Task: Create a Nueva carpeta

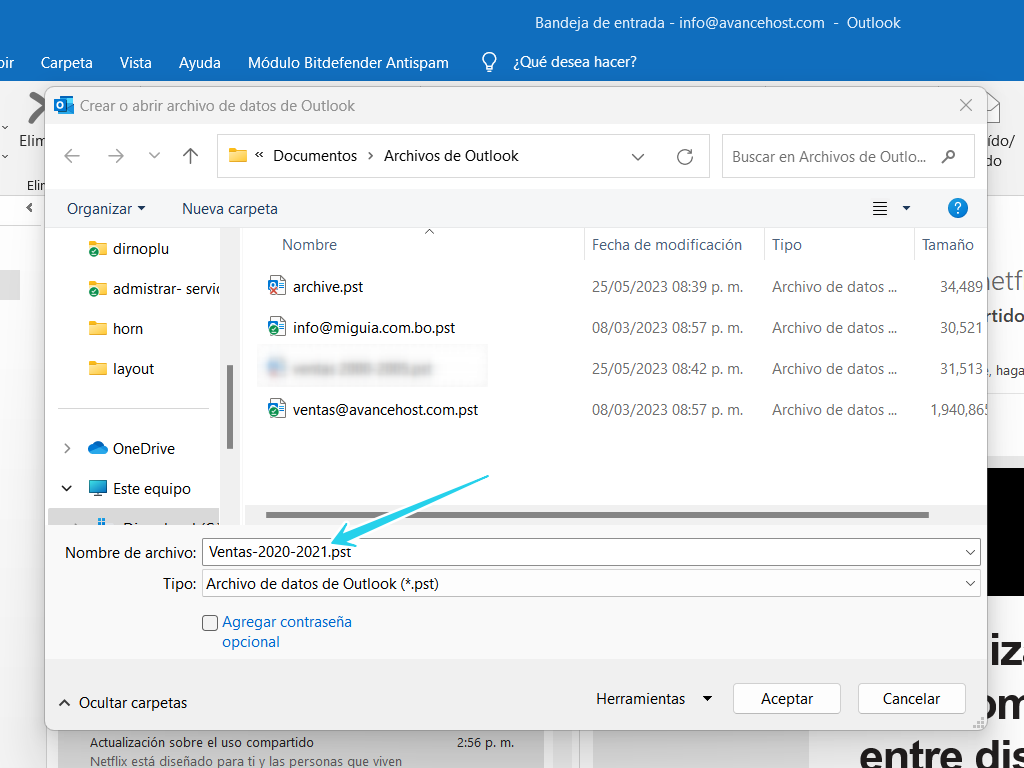Action: coord(230,208)
